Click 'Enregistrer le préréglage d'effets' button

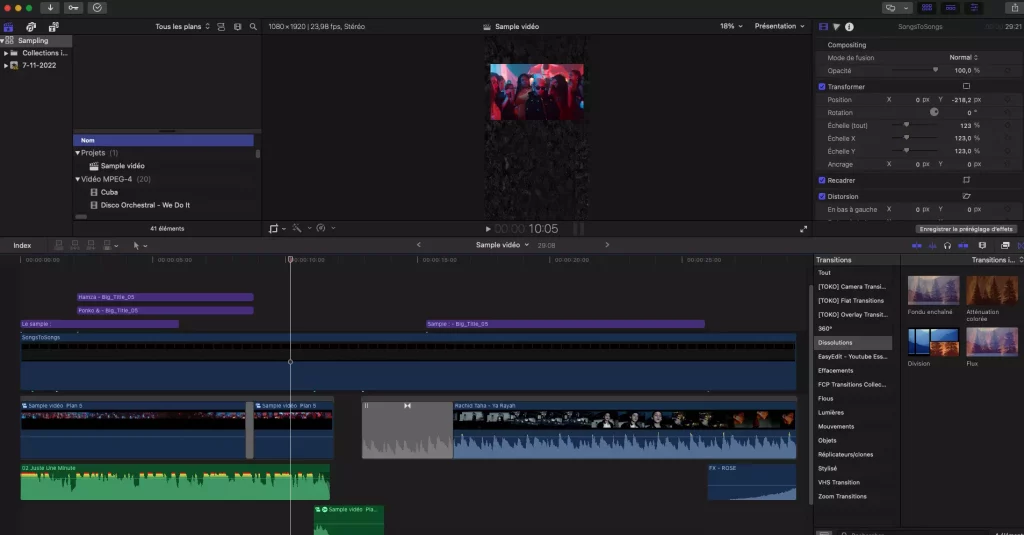tap(966, 229)
